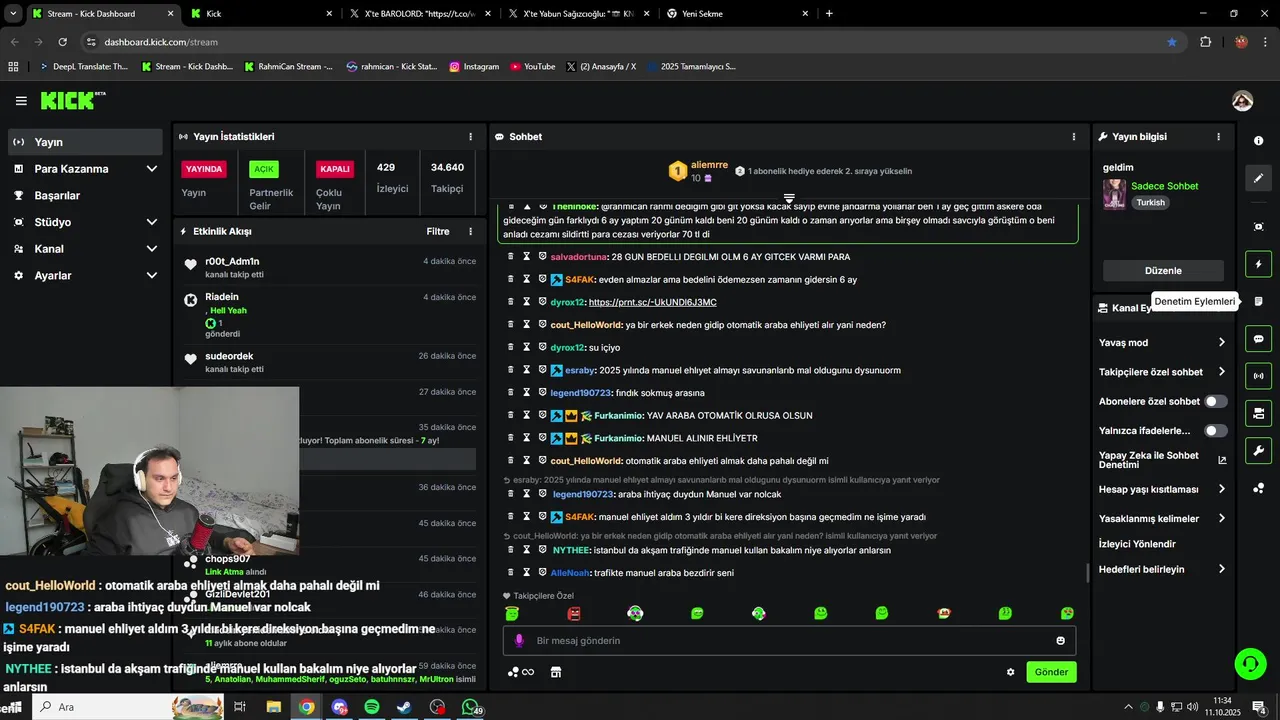Screen dimensions: 1280x720
Task: Open the profile avatar menu
Action: point(1242,101)
